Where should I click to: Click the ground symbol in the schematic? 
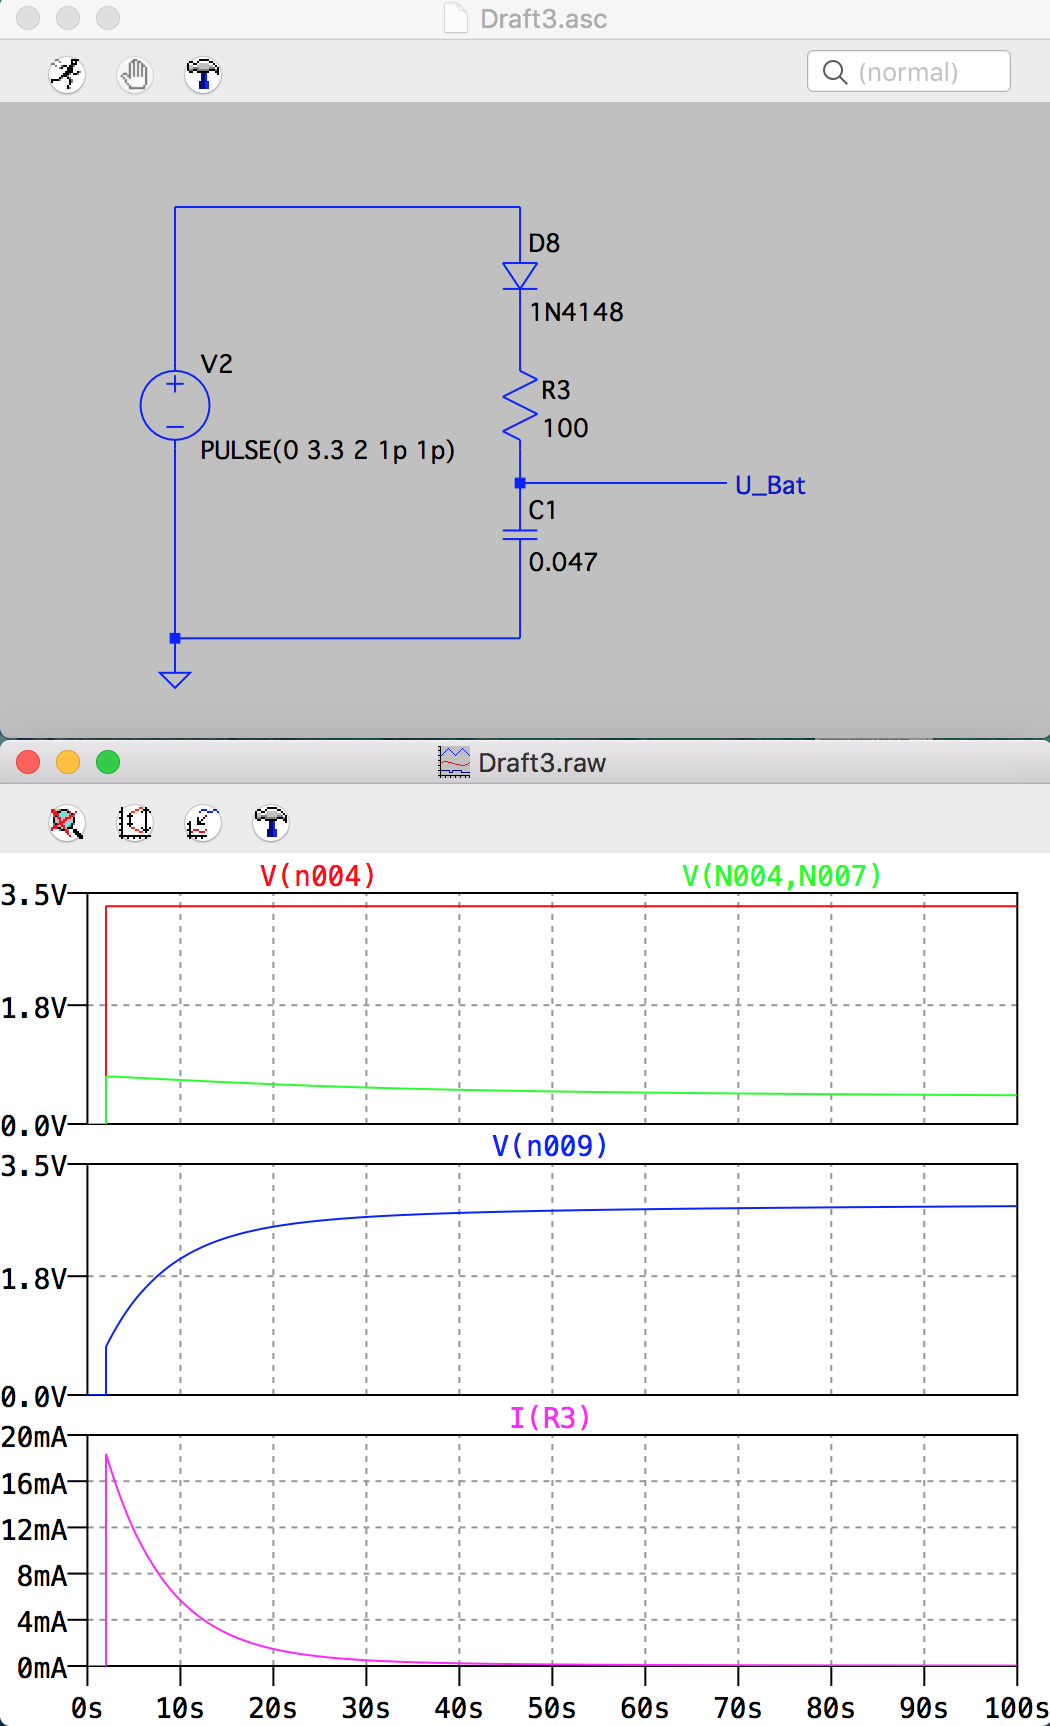175,679
